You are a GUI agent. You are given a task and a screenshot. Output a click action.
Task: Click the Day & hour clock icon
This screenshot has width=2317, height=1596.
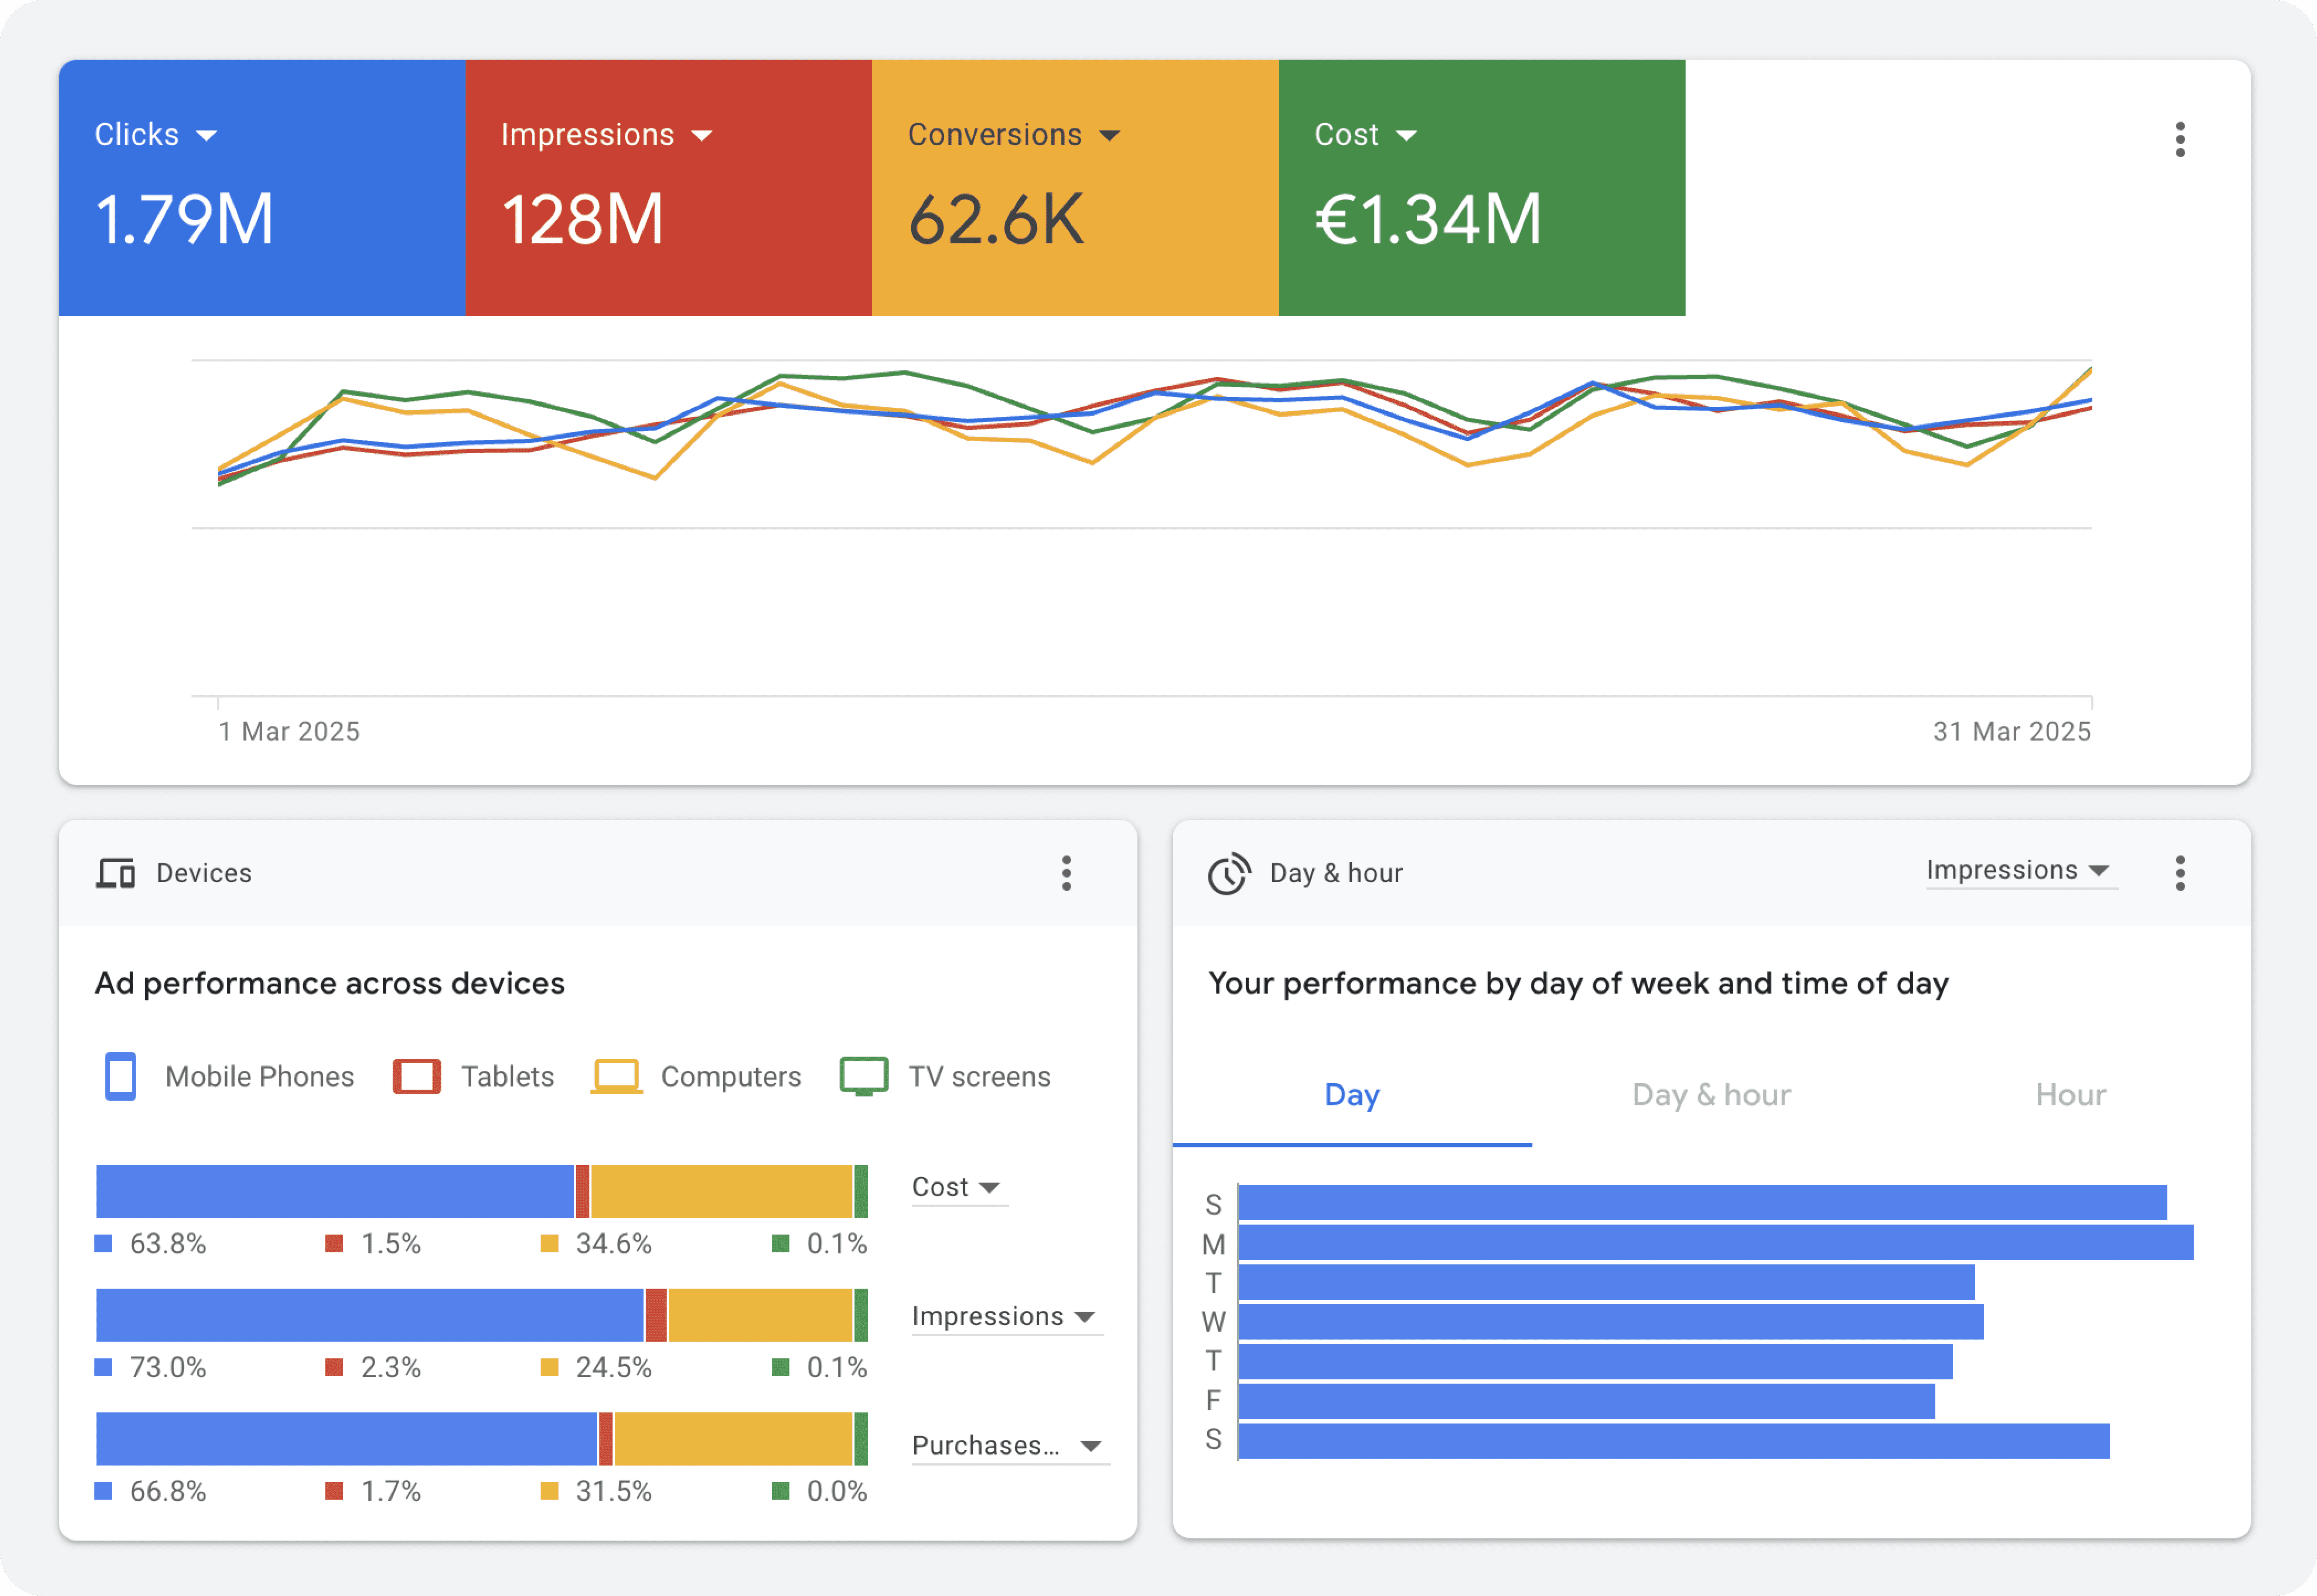[1228, 873]
